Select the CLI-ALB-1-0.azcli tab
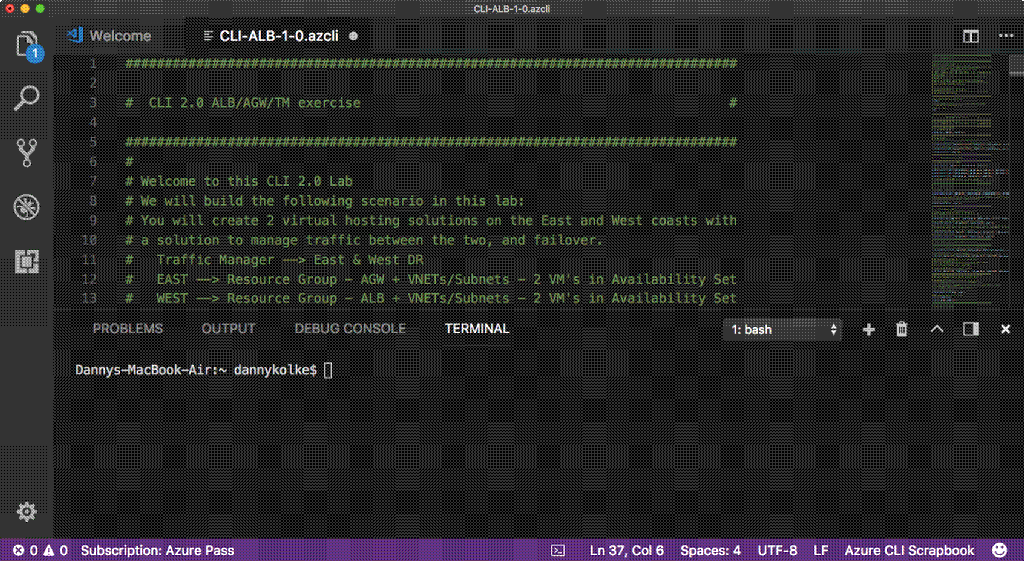 pos(279,36)
